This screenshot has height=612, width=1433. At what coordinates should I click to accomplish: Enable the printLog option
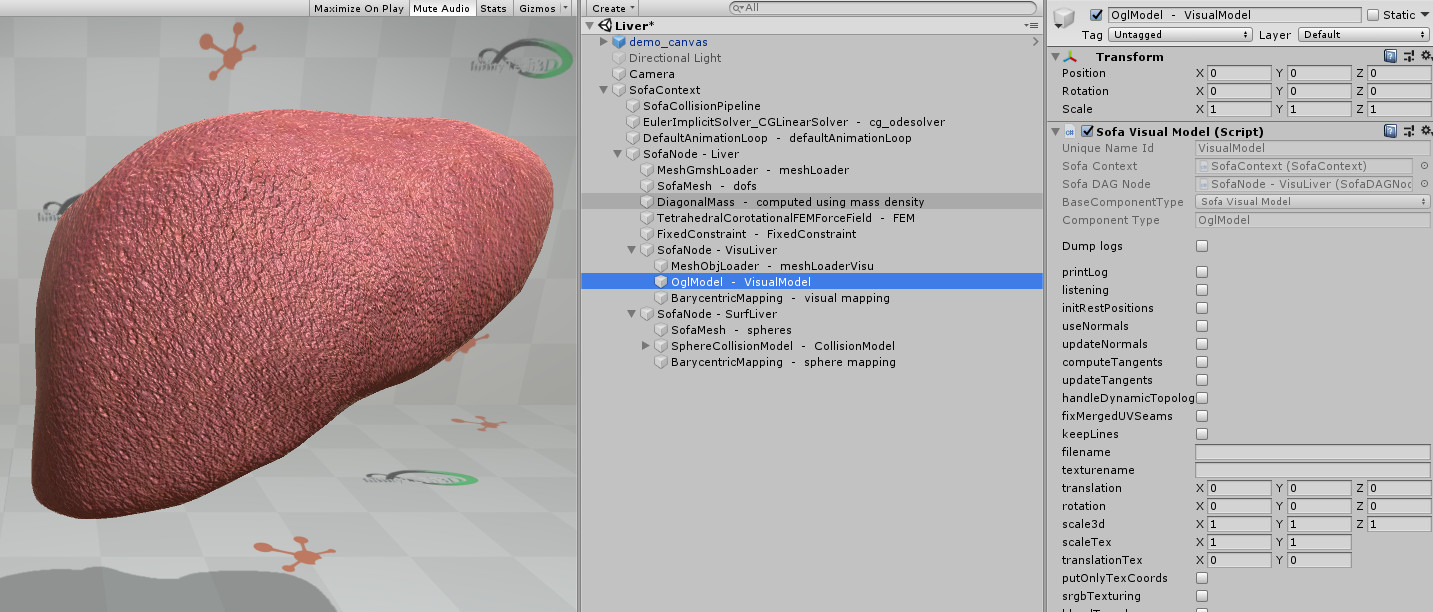[x=1201, y=272]
